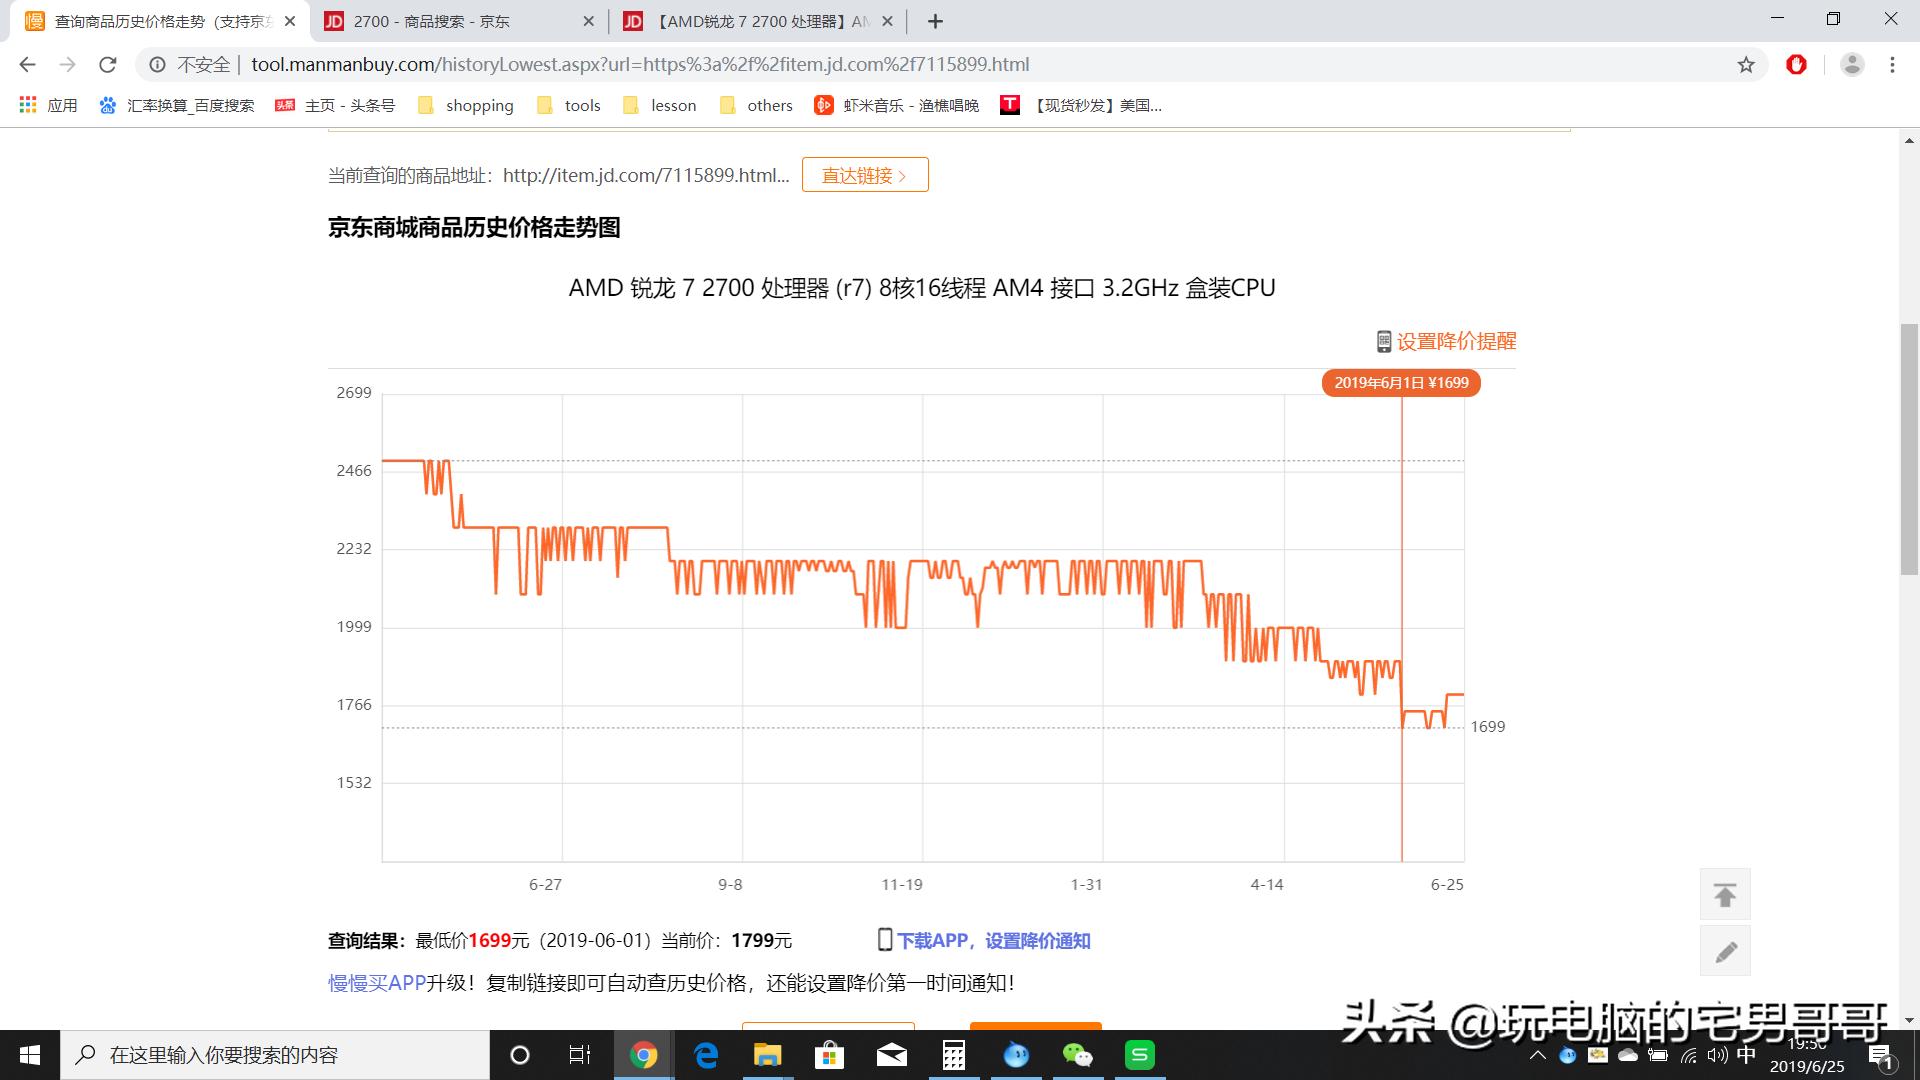Open Microsoft Edge from the taskbar
The image size is (1920, 1080).
tap(706, 1054)
